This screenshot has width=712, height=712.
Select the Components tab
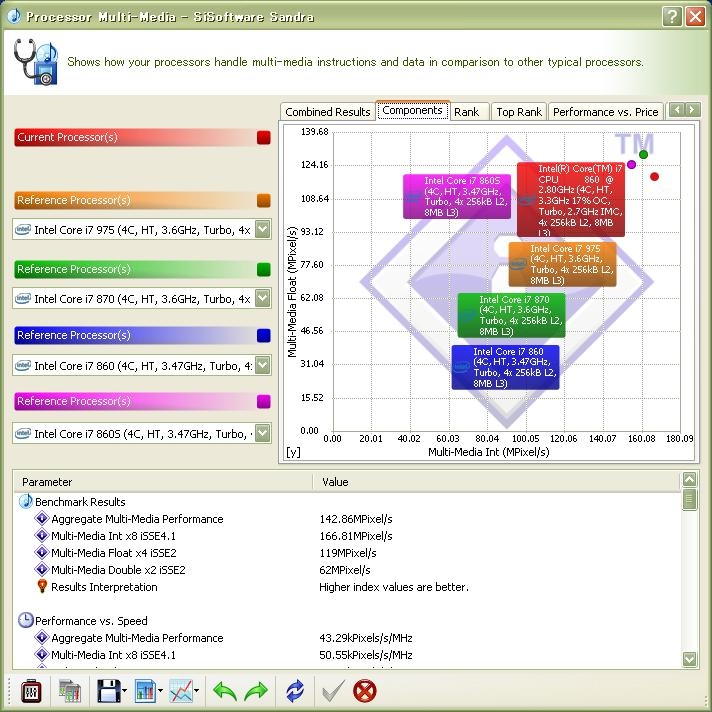coord(412,110)
